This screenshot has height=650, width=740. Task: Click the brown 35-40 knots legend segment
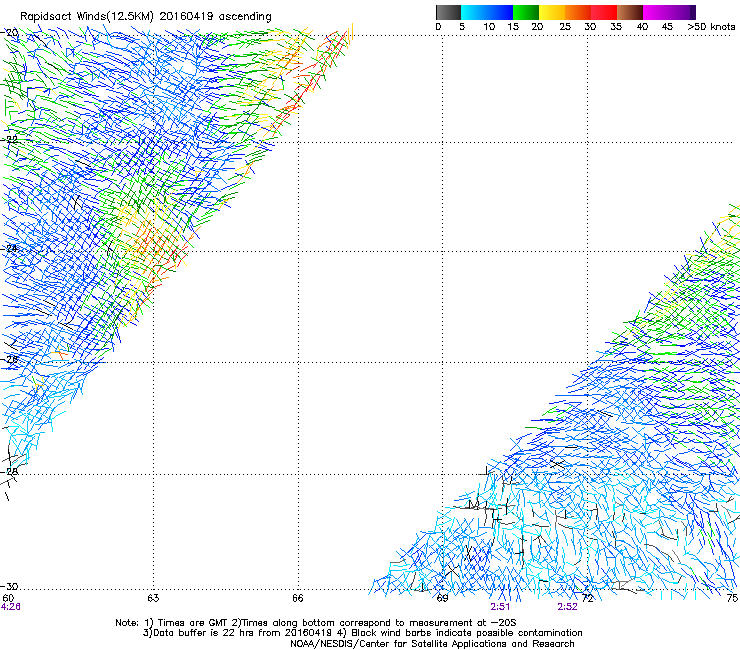630,12
